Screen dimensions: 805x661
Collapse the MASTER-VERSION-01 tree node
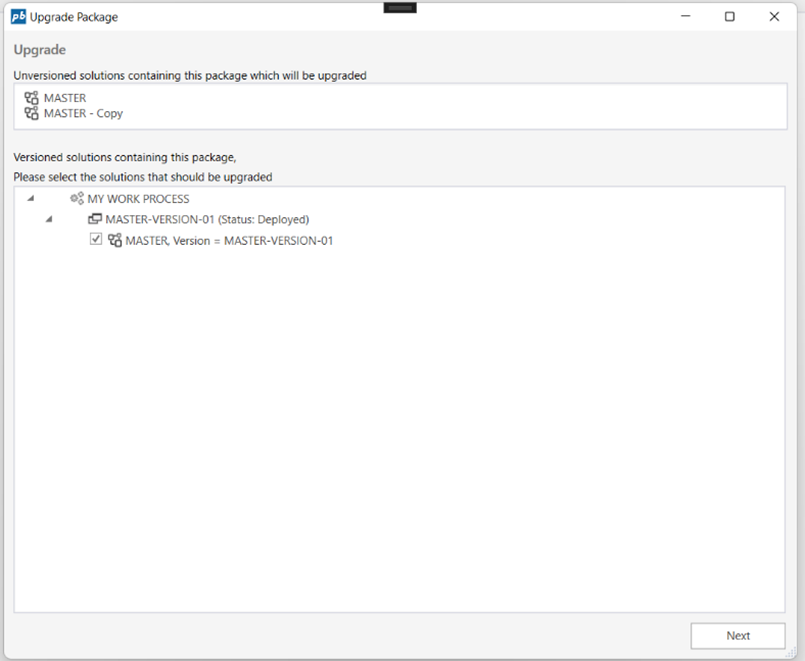coord(49,219)
